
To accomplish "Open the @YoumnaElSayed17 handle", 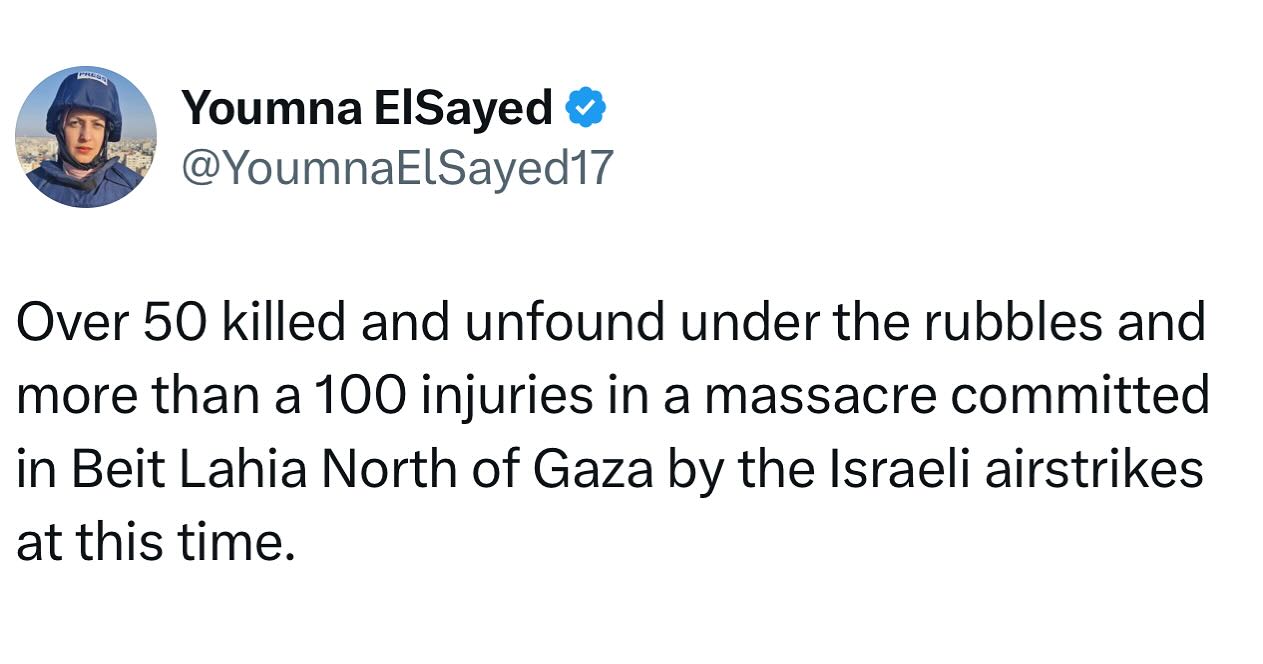I will click(x=396, y=167).
